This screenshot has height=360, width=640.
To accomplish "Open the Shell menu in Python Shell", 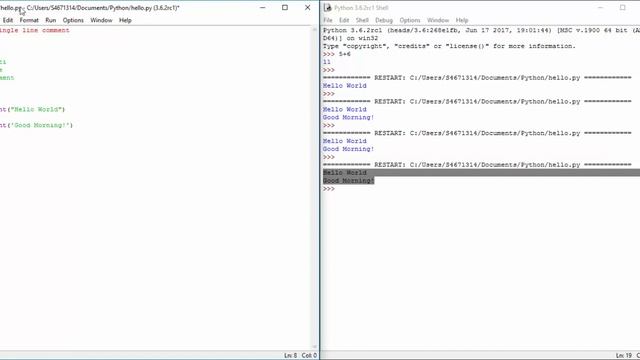I will click(x=362, y=20).
